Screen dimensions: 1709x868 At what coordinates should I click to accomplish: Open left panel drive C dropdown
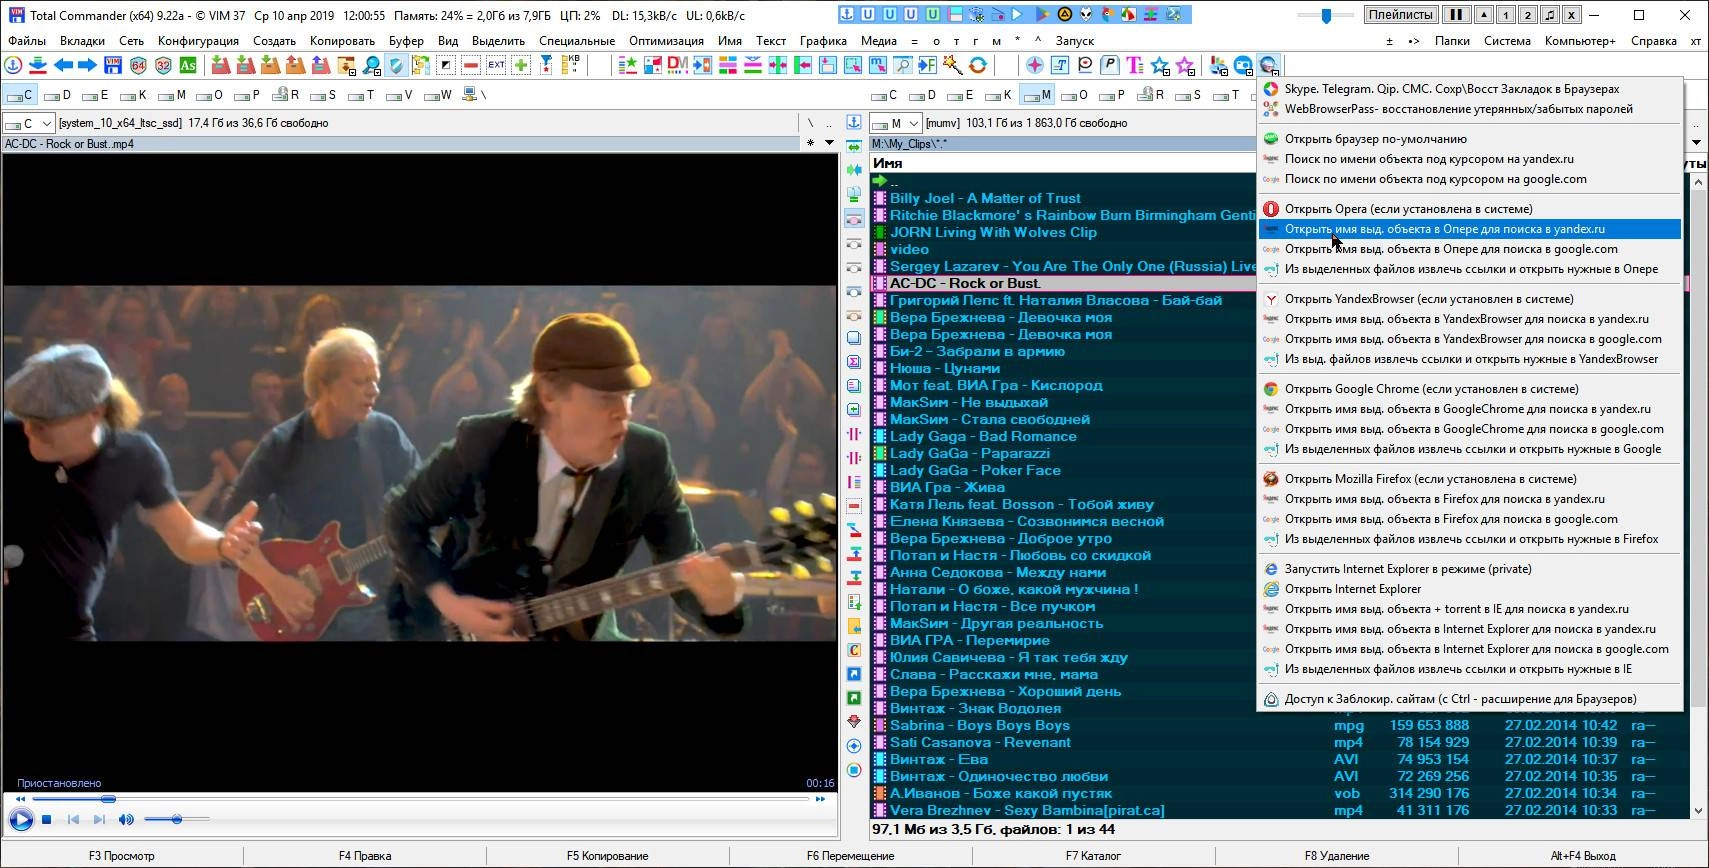(x=28, y=123)
